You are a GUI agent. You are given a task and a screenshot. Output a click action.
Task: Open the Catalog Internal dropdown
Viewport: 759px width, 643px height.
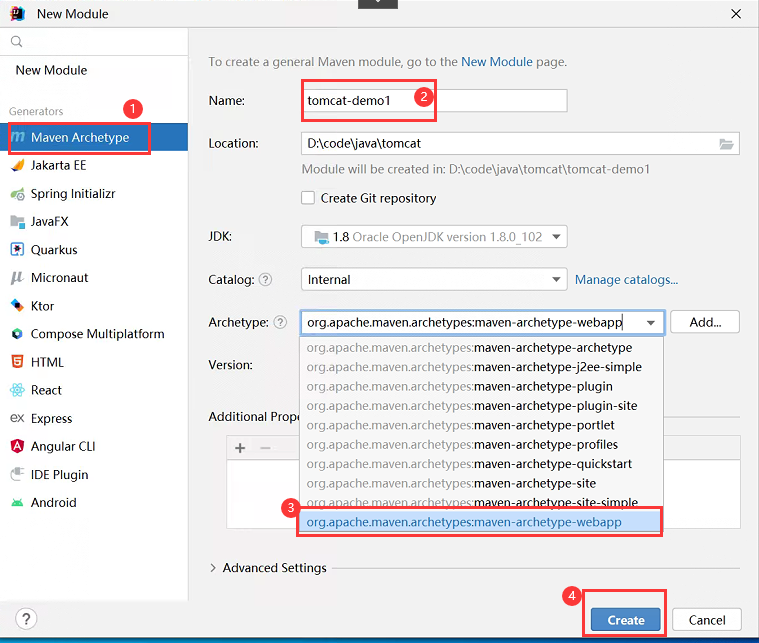pos(434,280)
